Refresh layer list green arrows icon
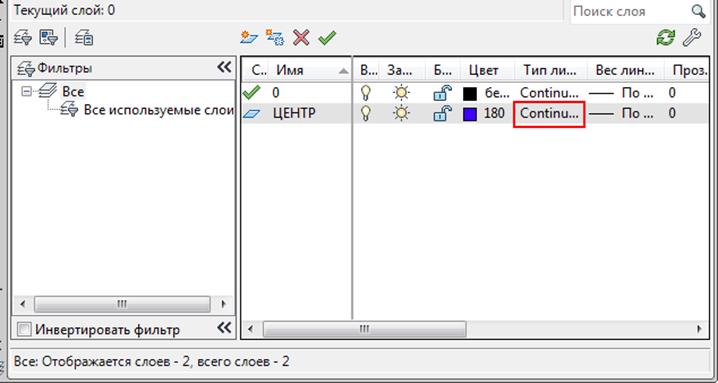This screenshot has width=718, height=383. coord(665,38)
